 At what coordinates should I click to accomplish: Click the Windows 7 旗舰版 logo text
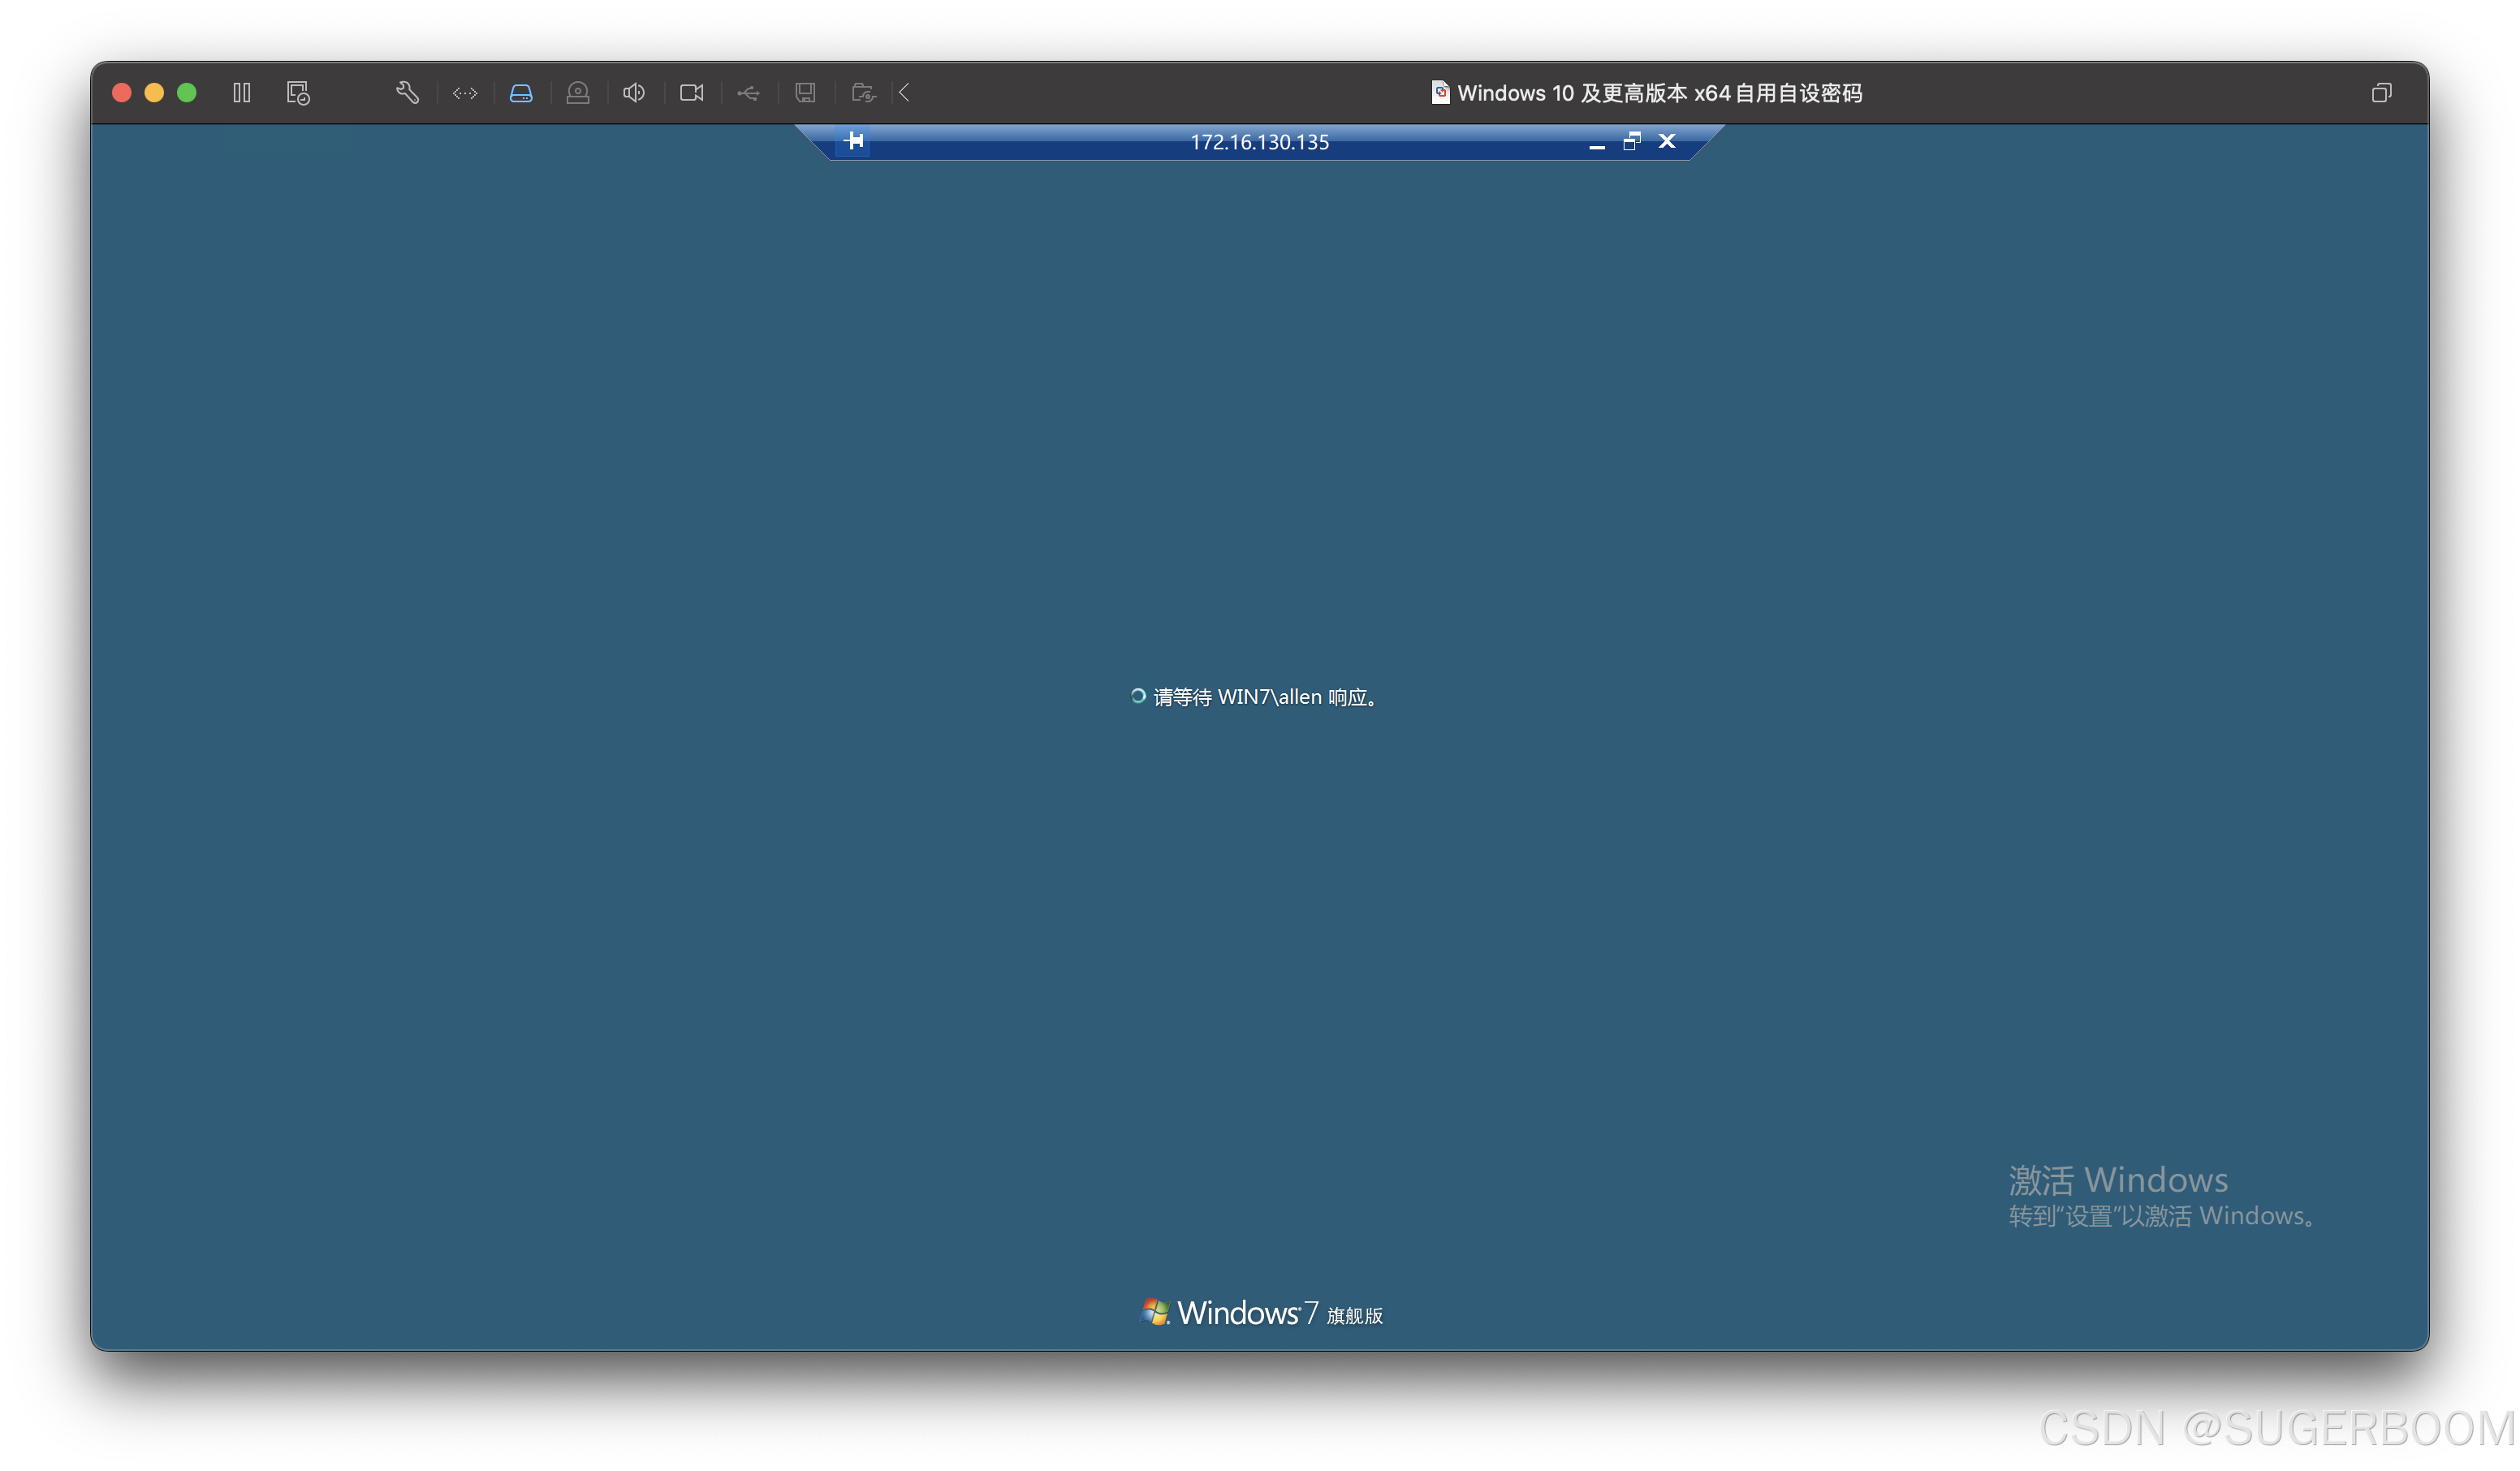pyautogui.click(x=1262, y=1312)
